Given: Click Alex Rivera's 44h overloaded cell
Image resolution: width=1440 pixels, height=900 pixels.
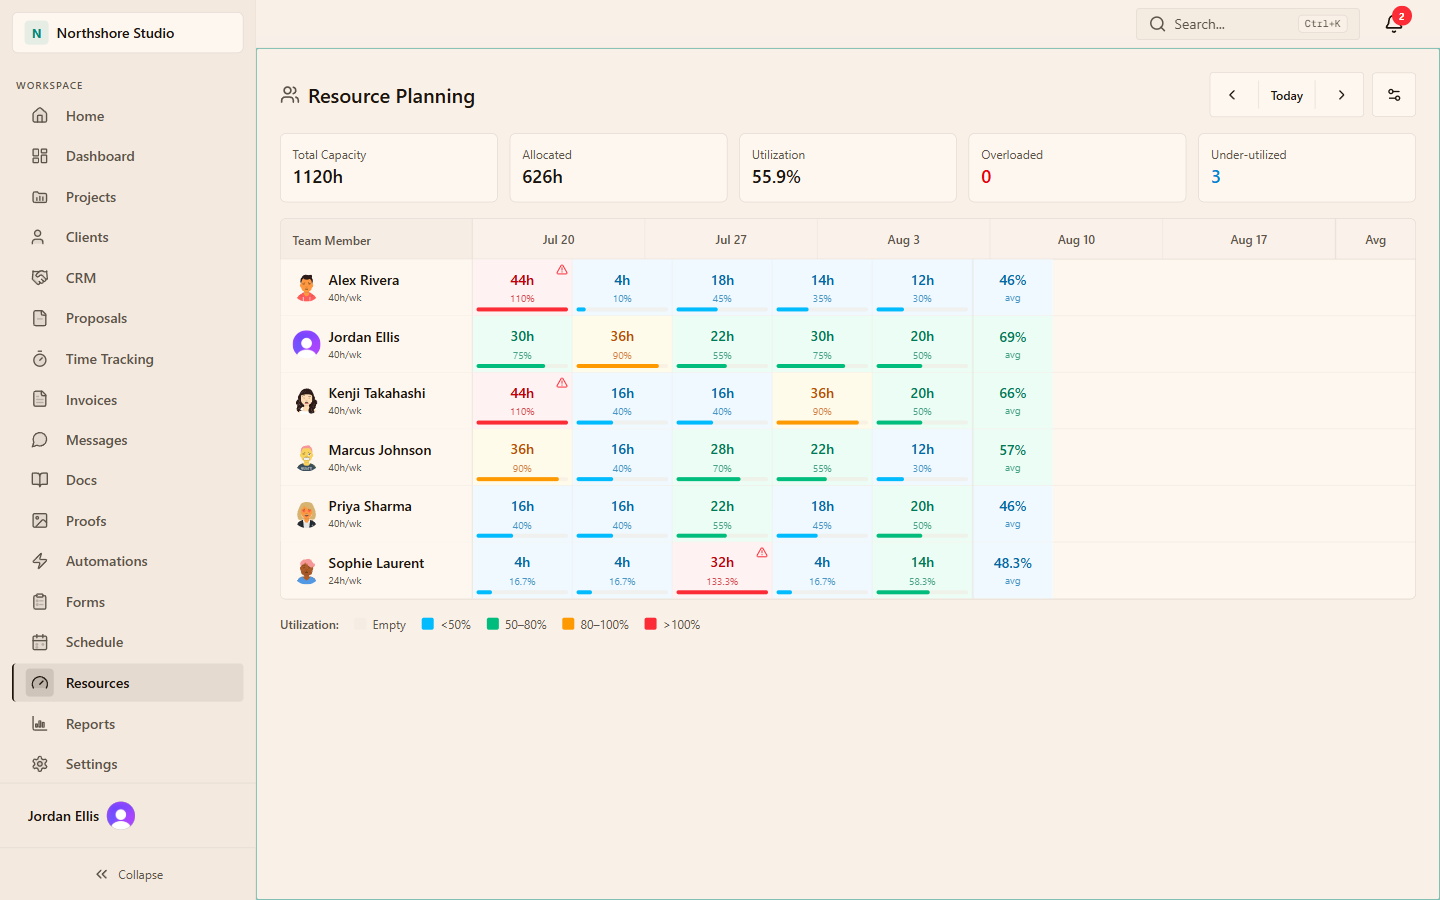Looking at the screenshot, I should pyautogui.click(x=522, y=288).
